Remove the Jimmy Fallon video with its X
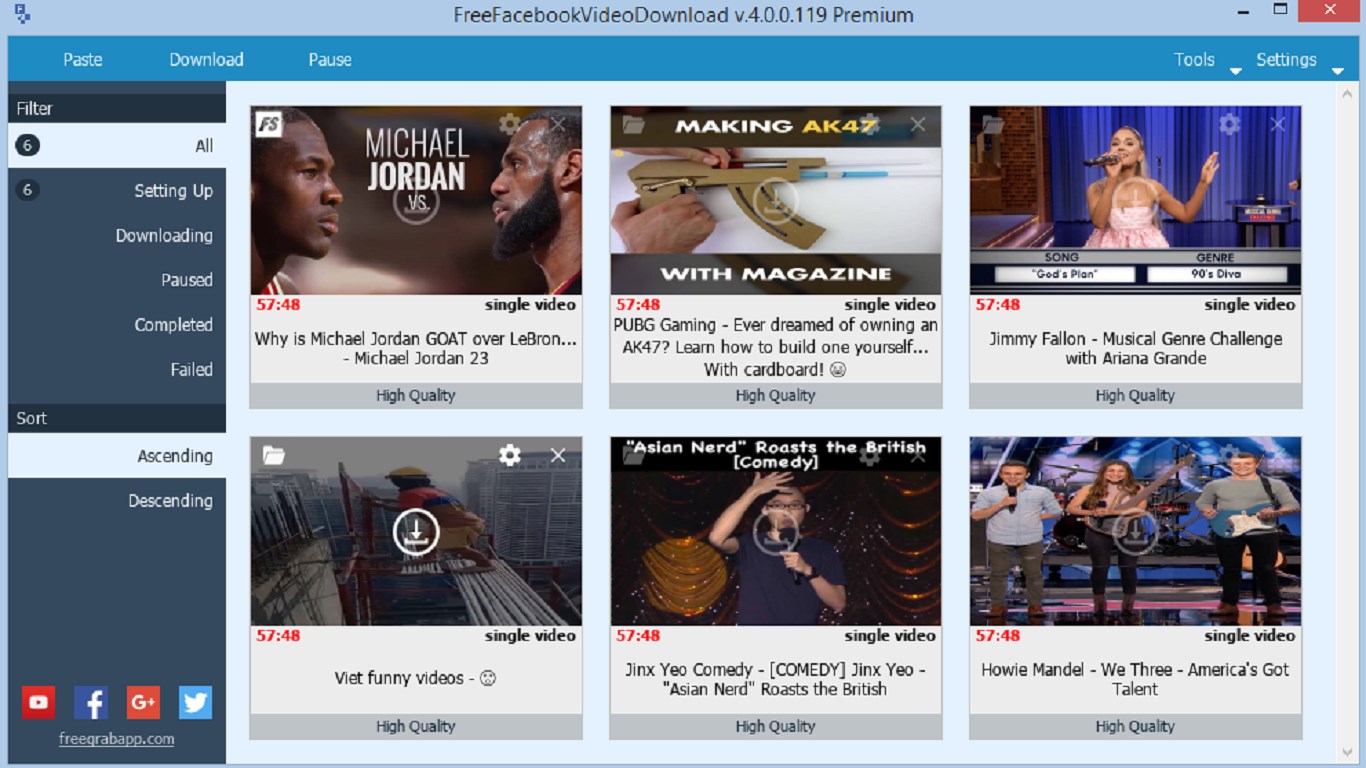Image resolution: width=1366 pixels, height=768 pixels. pos(1278,124)
